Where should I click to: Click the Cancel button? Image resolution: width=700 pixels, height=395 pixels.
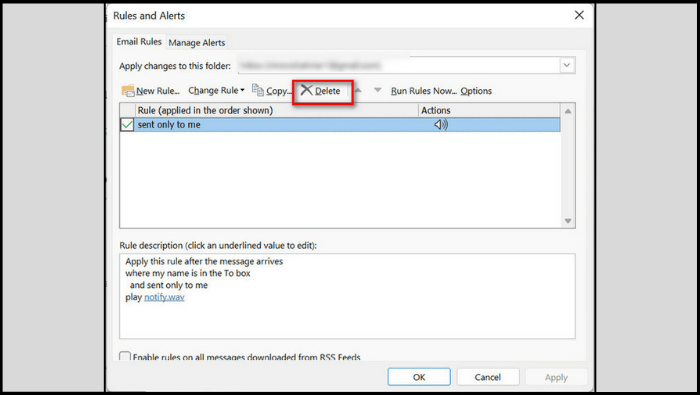488,377
